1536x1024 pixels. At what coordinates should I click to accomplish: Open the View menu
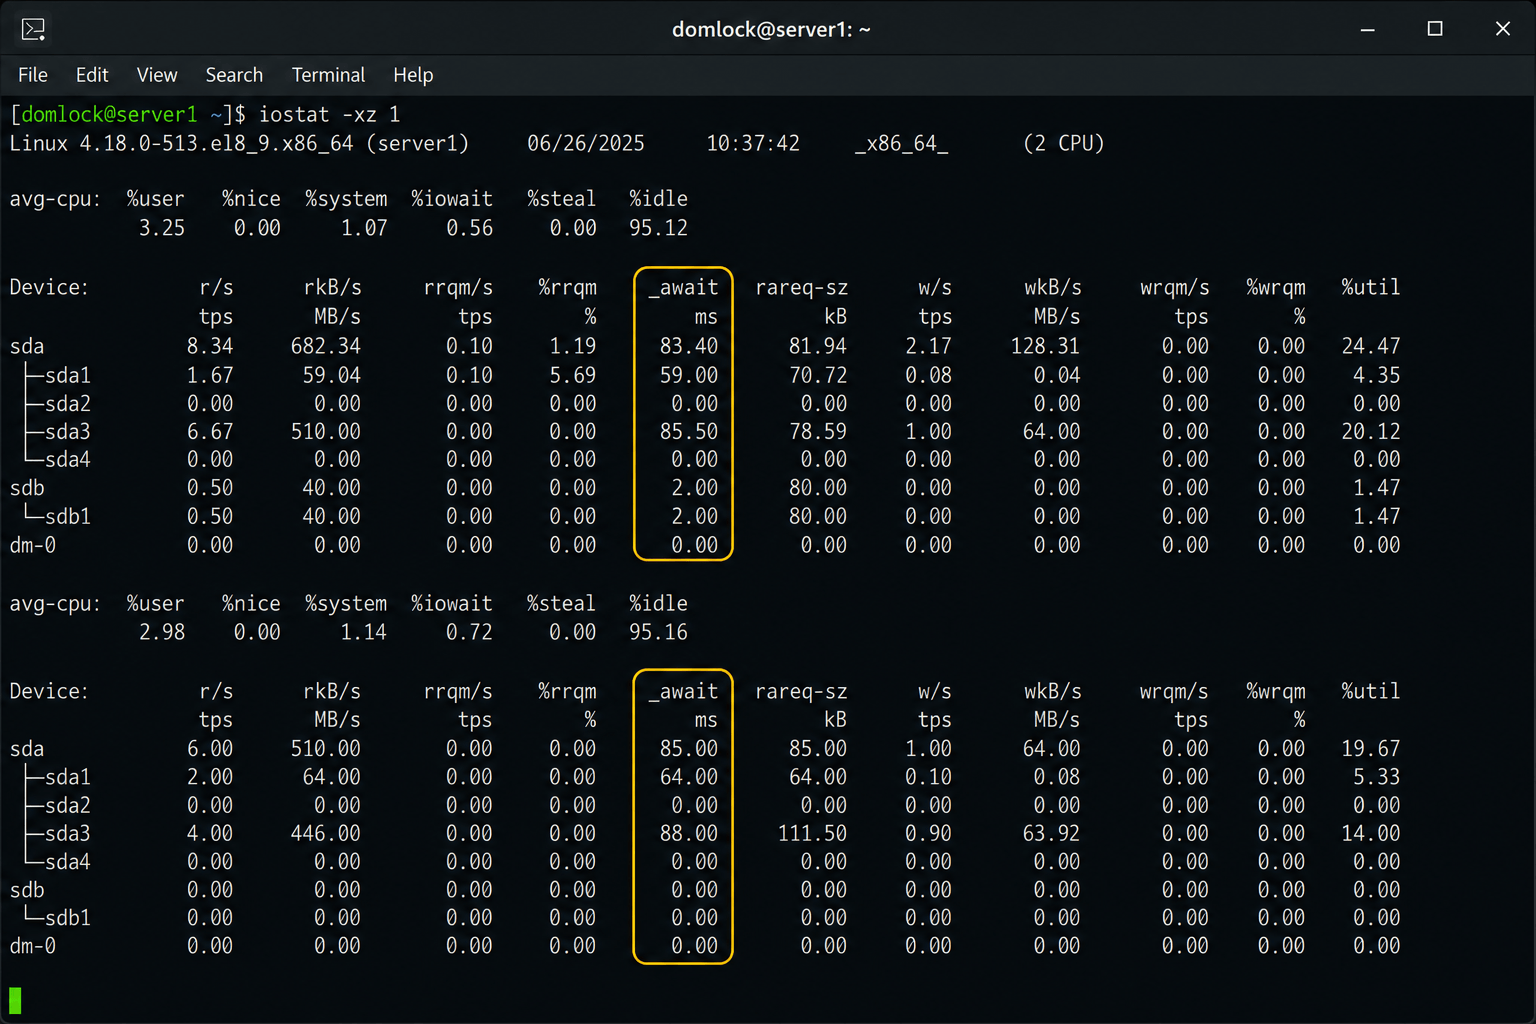coord(157,75)
